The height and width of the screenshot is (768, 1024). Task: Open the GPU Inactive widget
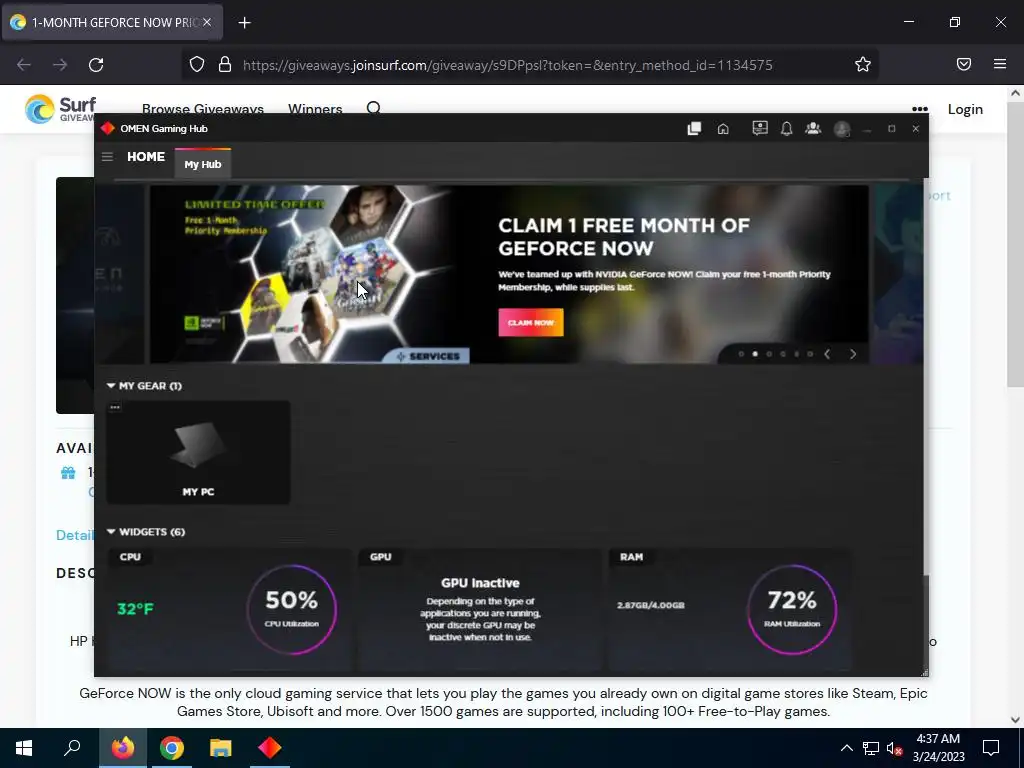[x=480, y=609]
